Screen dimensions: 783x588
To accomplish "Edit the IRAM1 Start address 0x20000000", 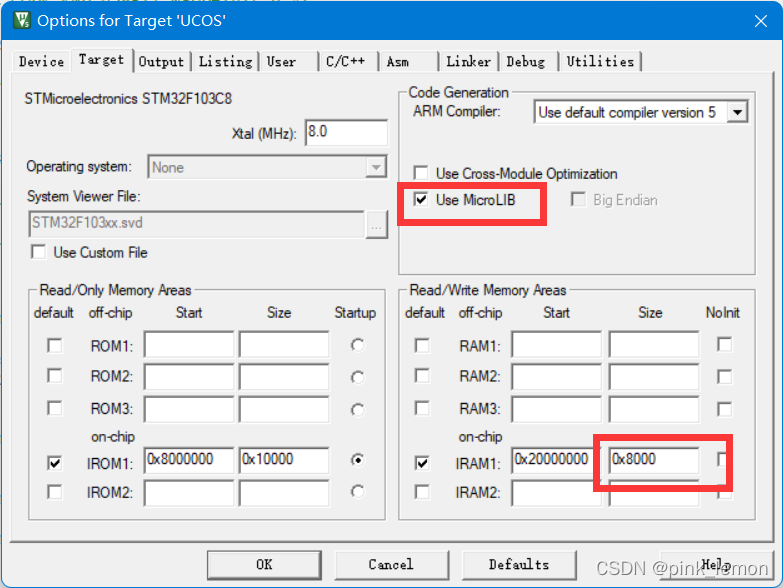I will click(556, 460).
